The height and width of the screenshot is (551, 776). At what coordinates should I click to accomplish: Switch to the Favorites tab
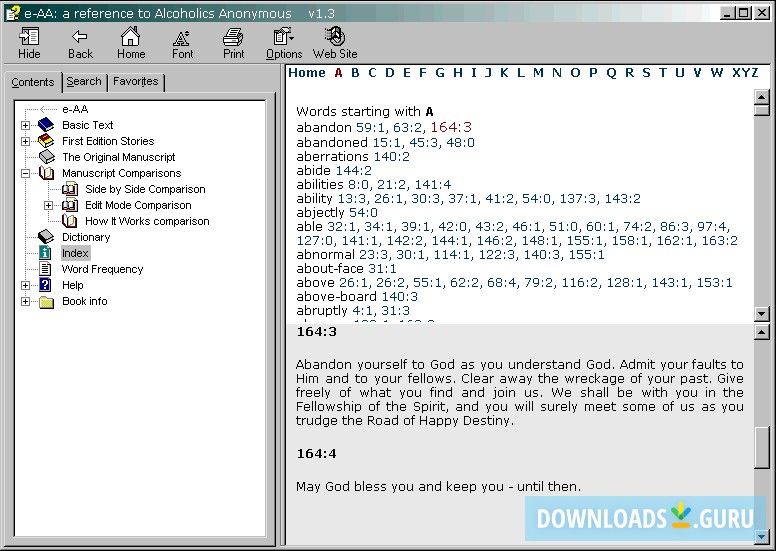pos(135,82)
